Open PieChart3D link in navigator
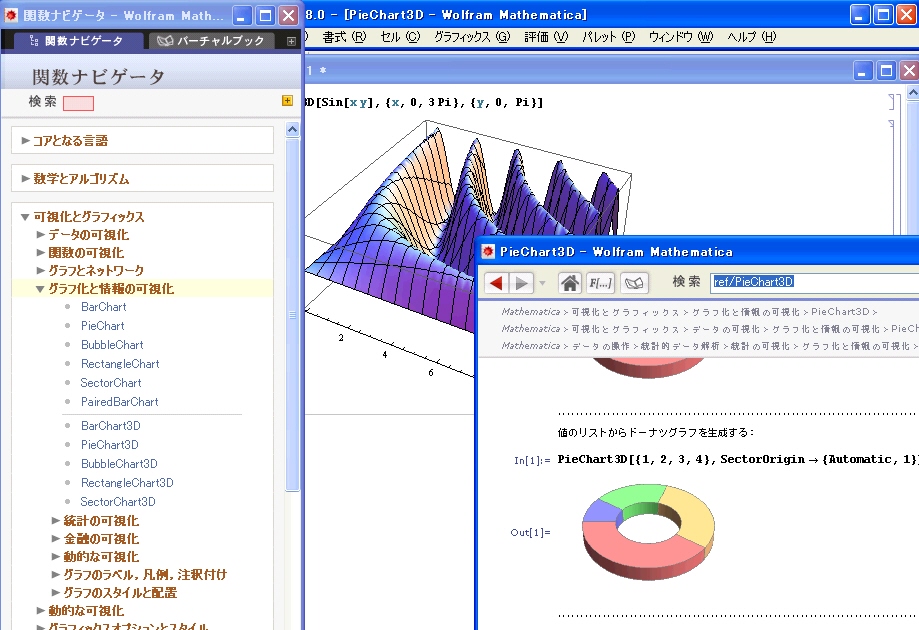The height and width of the screenshot is (630, 919). (110, 445)
